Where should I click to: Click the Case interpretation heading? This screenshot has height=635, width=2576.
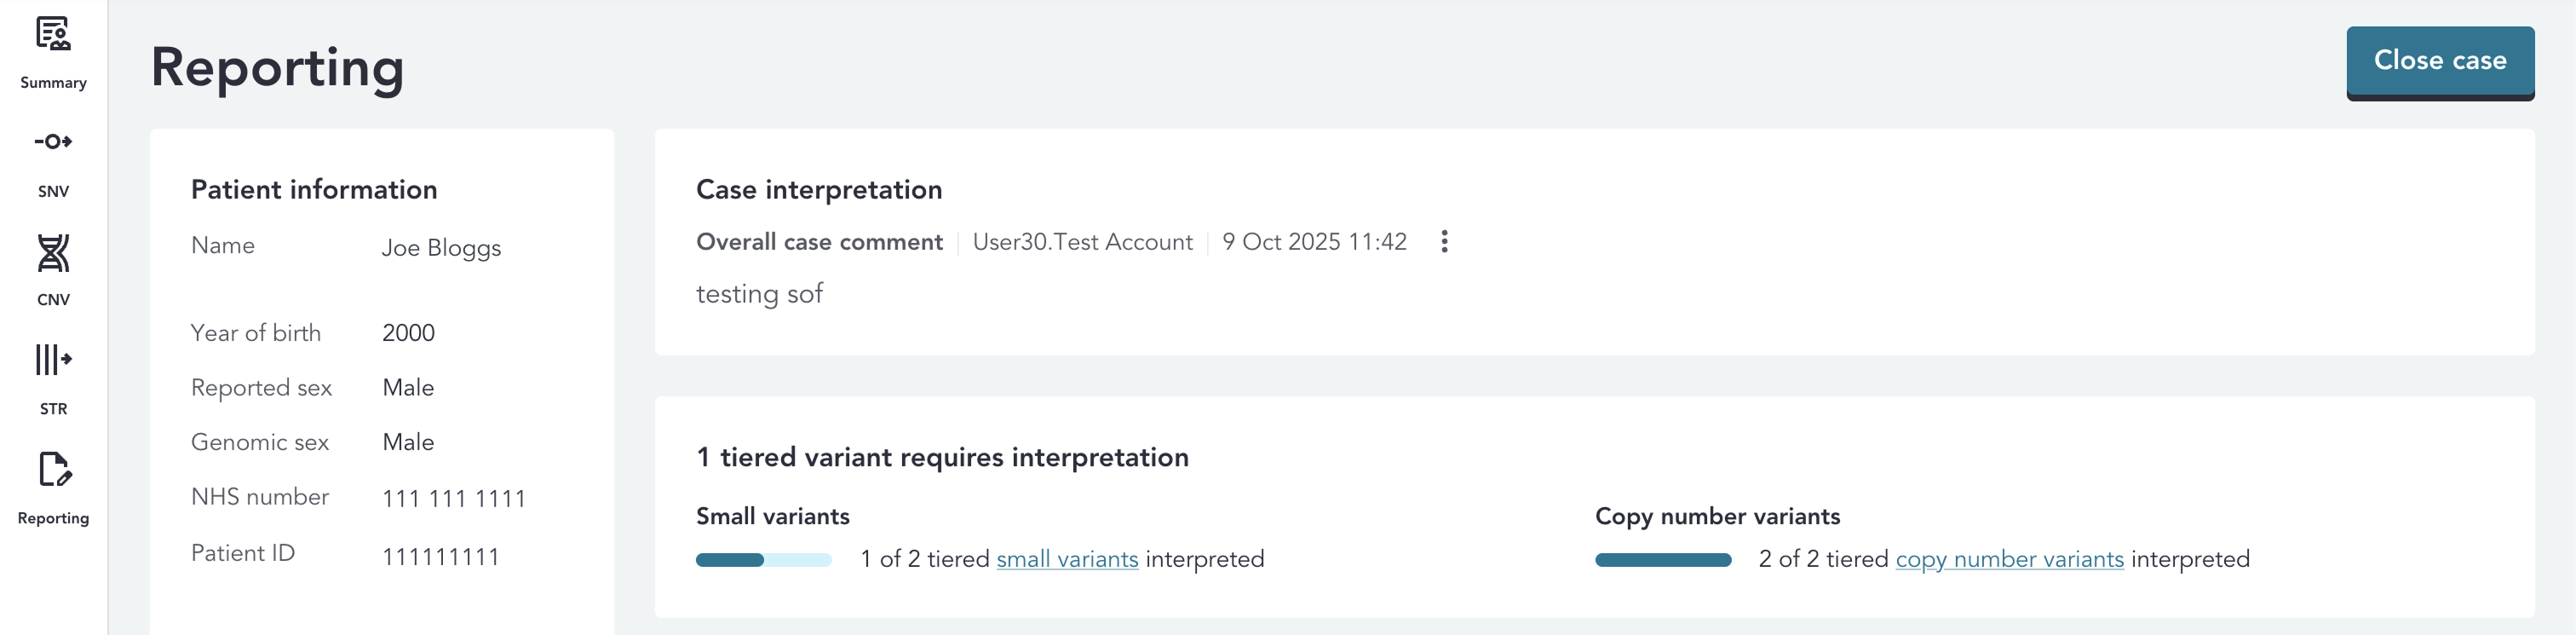click(819, 190)
